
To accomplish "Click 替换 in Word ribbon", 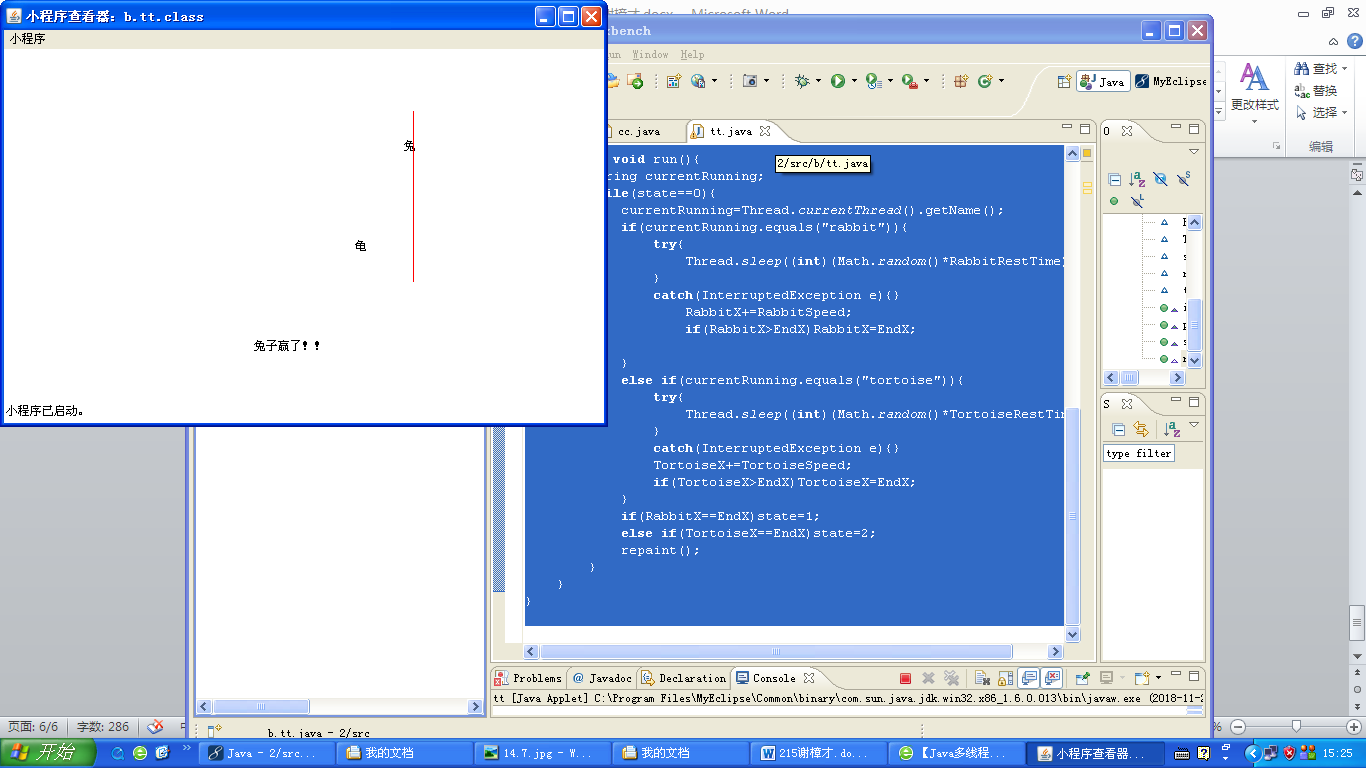I will tap(1316, 90).
